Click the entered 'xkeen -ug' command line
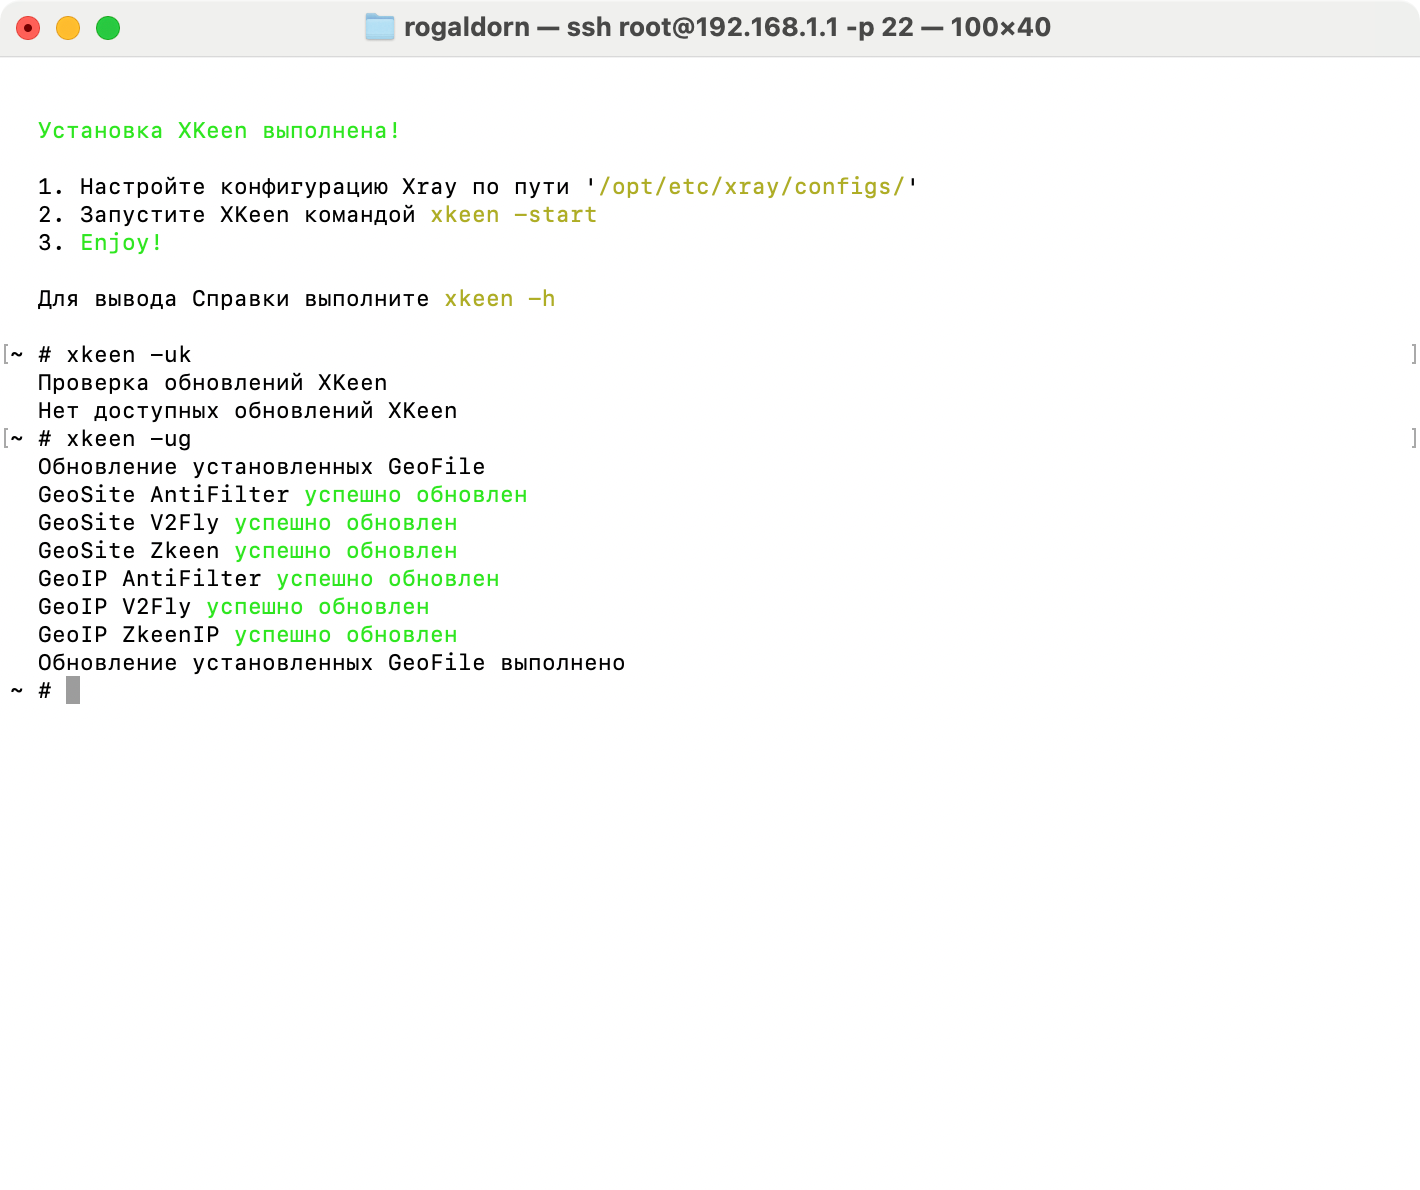 click(128, 439)
